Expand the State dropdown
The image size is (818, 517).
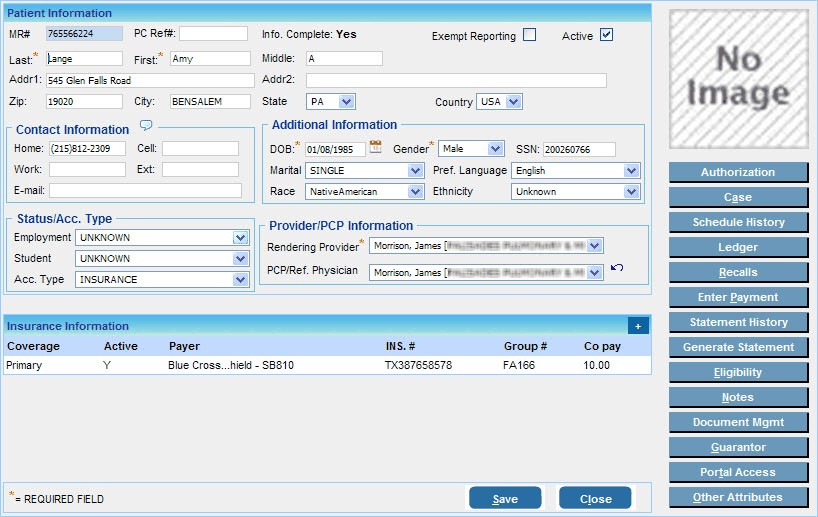coord(346,101)
